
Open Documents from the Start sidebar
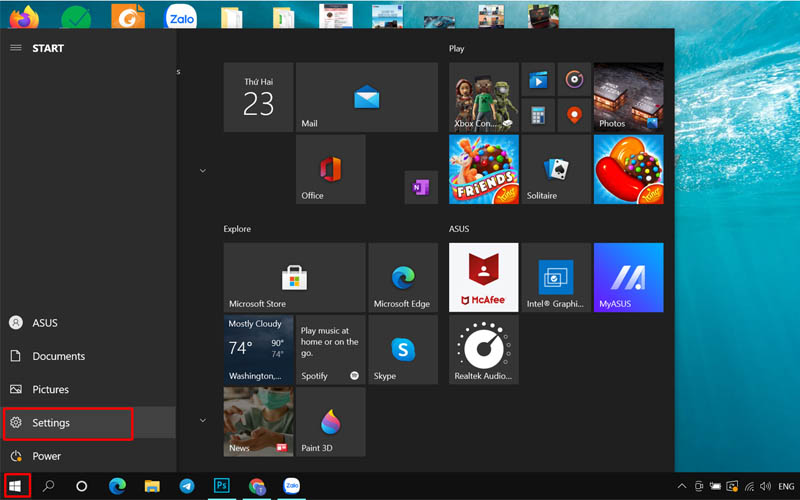(x=58, y=356)
